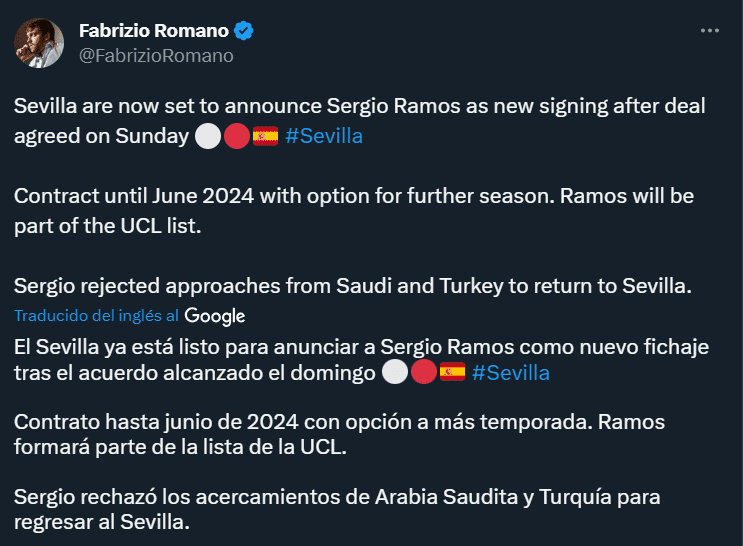Click the white circle emoji in the English text

(x=207, y=136)
